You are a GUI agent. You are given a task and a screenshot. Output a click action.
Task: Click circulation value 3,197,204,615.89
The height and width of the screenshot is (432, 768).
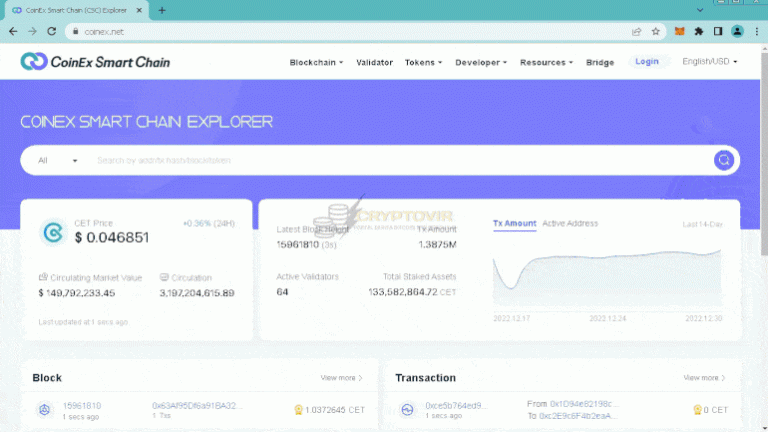click(x=197, y=293)
